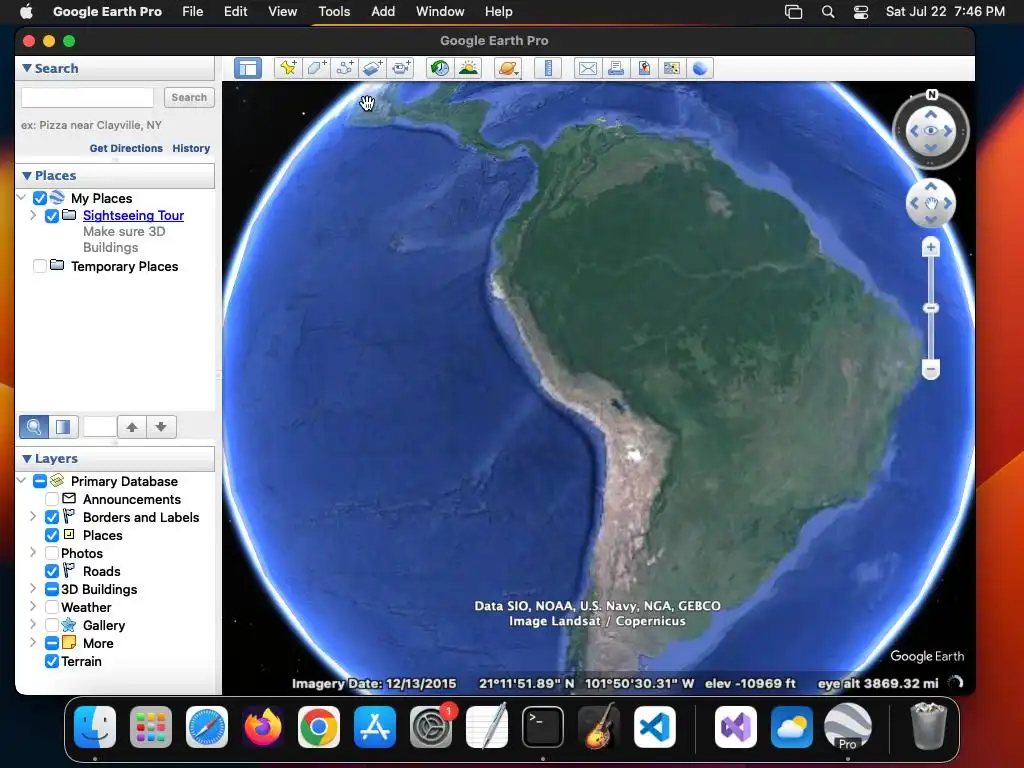The height and width of the screenshot is (768, 1024).
Task: Toggle the Places panel split view icon
Action: [63, 427]
